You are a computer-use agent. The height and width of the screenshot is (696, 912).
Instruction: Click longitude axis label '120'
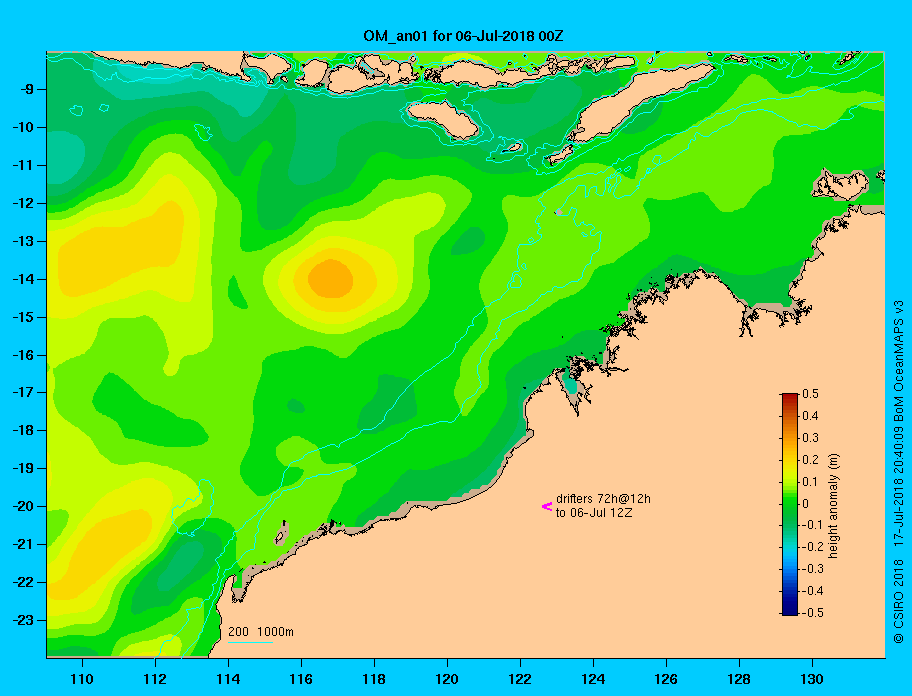pyautogui.click(x=447, y=679)
